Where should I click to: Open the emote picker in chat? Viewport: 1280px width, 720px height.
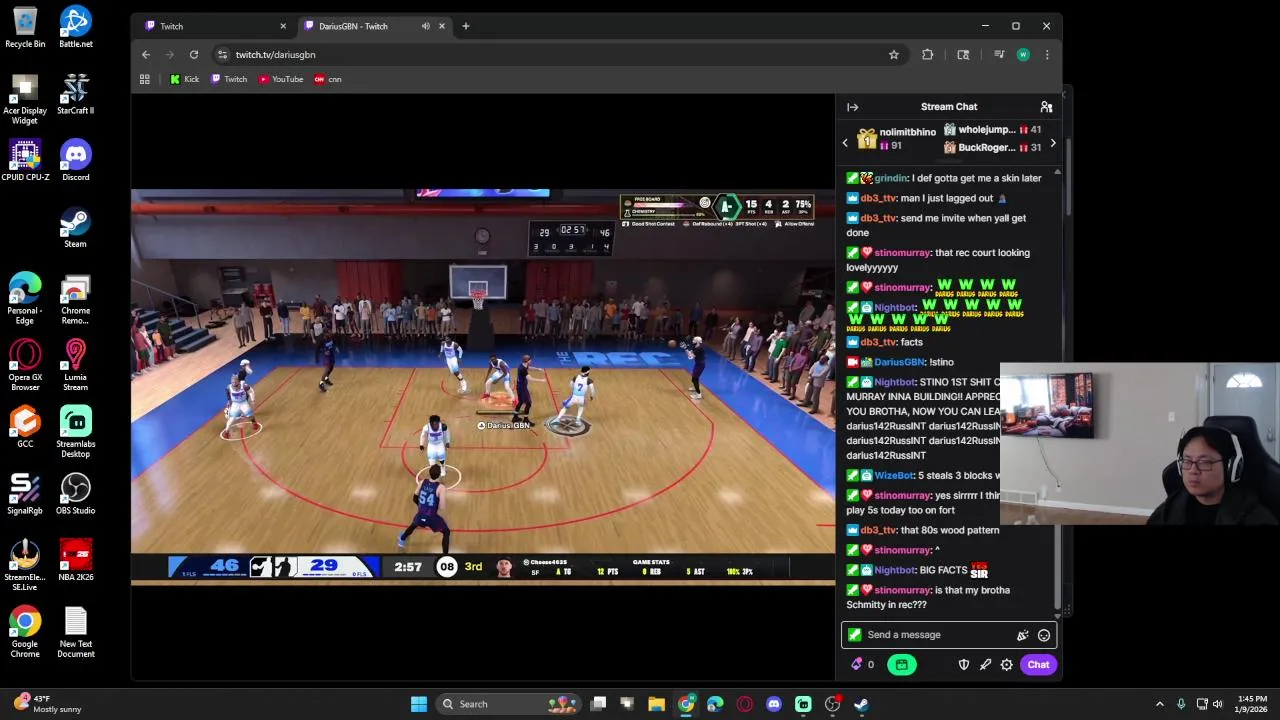[1044, 635]
